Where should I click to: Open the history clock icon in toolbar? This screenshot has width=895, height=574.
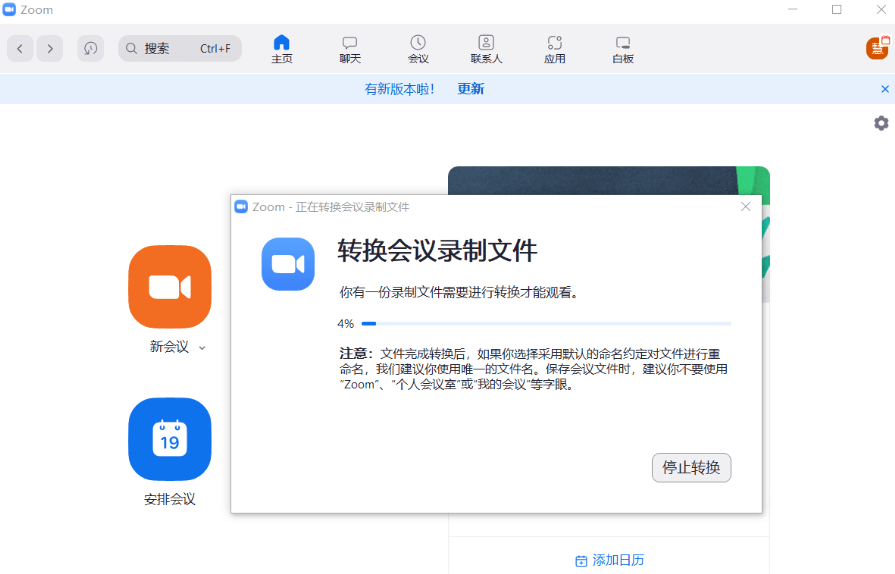click(90, 48)
